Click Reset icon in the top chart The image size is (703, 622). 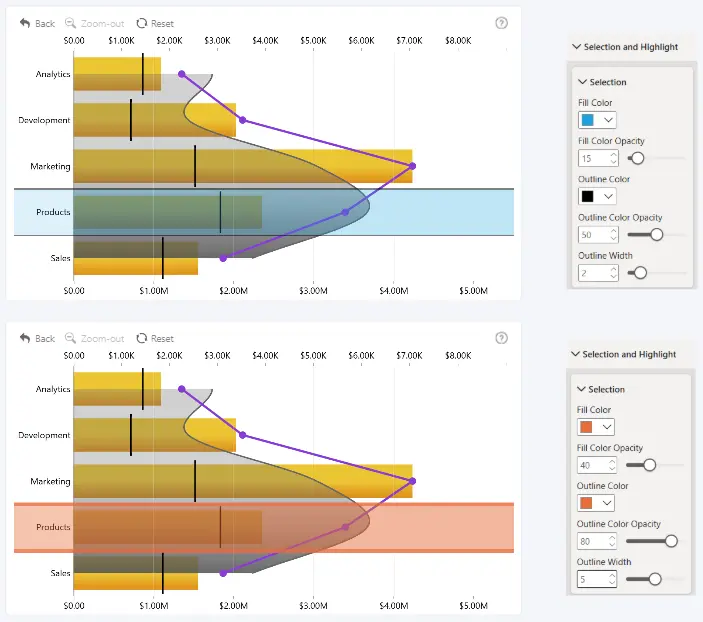142,23
